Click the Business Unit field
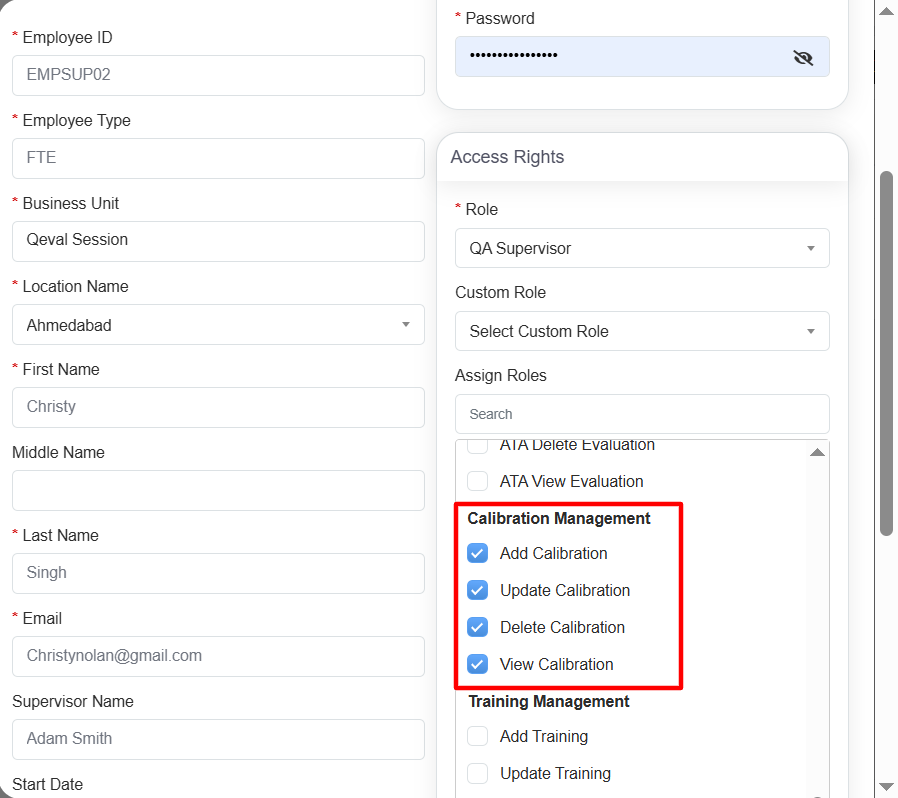 click(218, 241)
